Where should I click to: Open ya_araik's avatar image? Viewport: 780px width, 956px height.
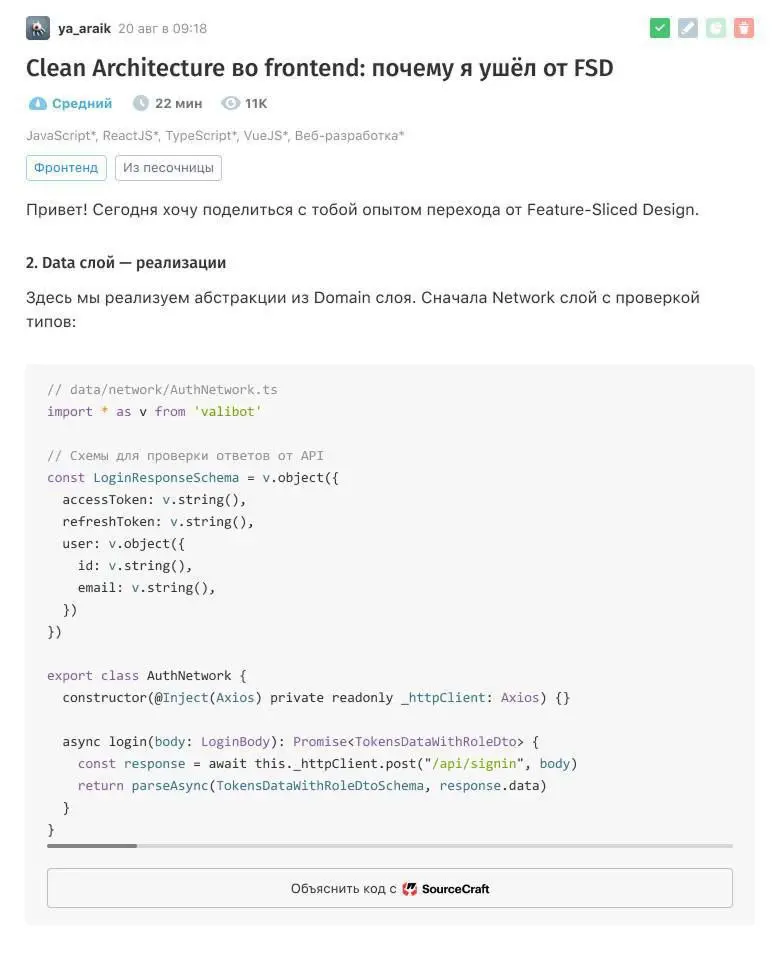(x=38, y=28)
